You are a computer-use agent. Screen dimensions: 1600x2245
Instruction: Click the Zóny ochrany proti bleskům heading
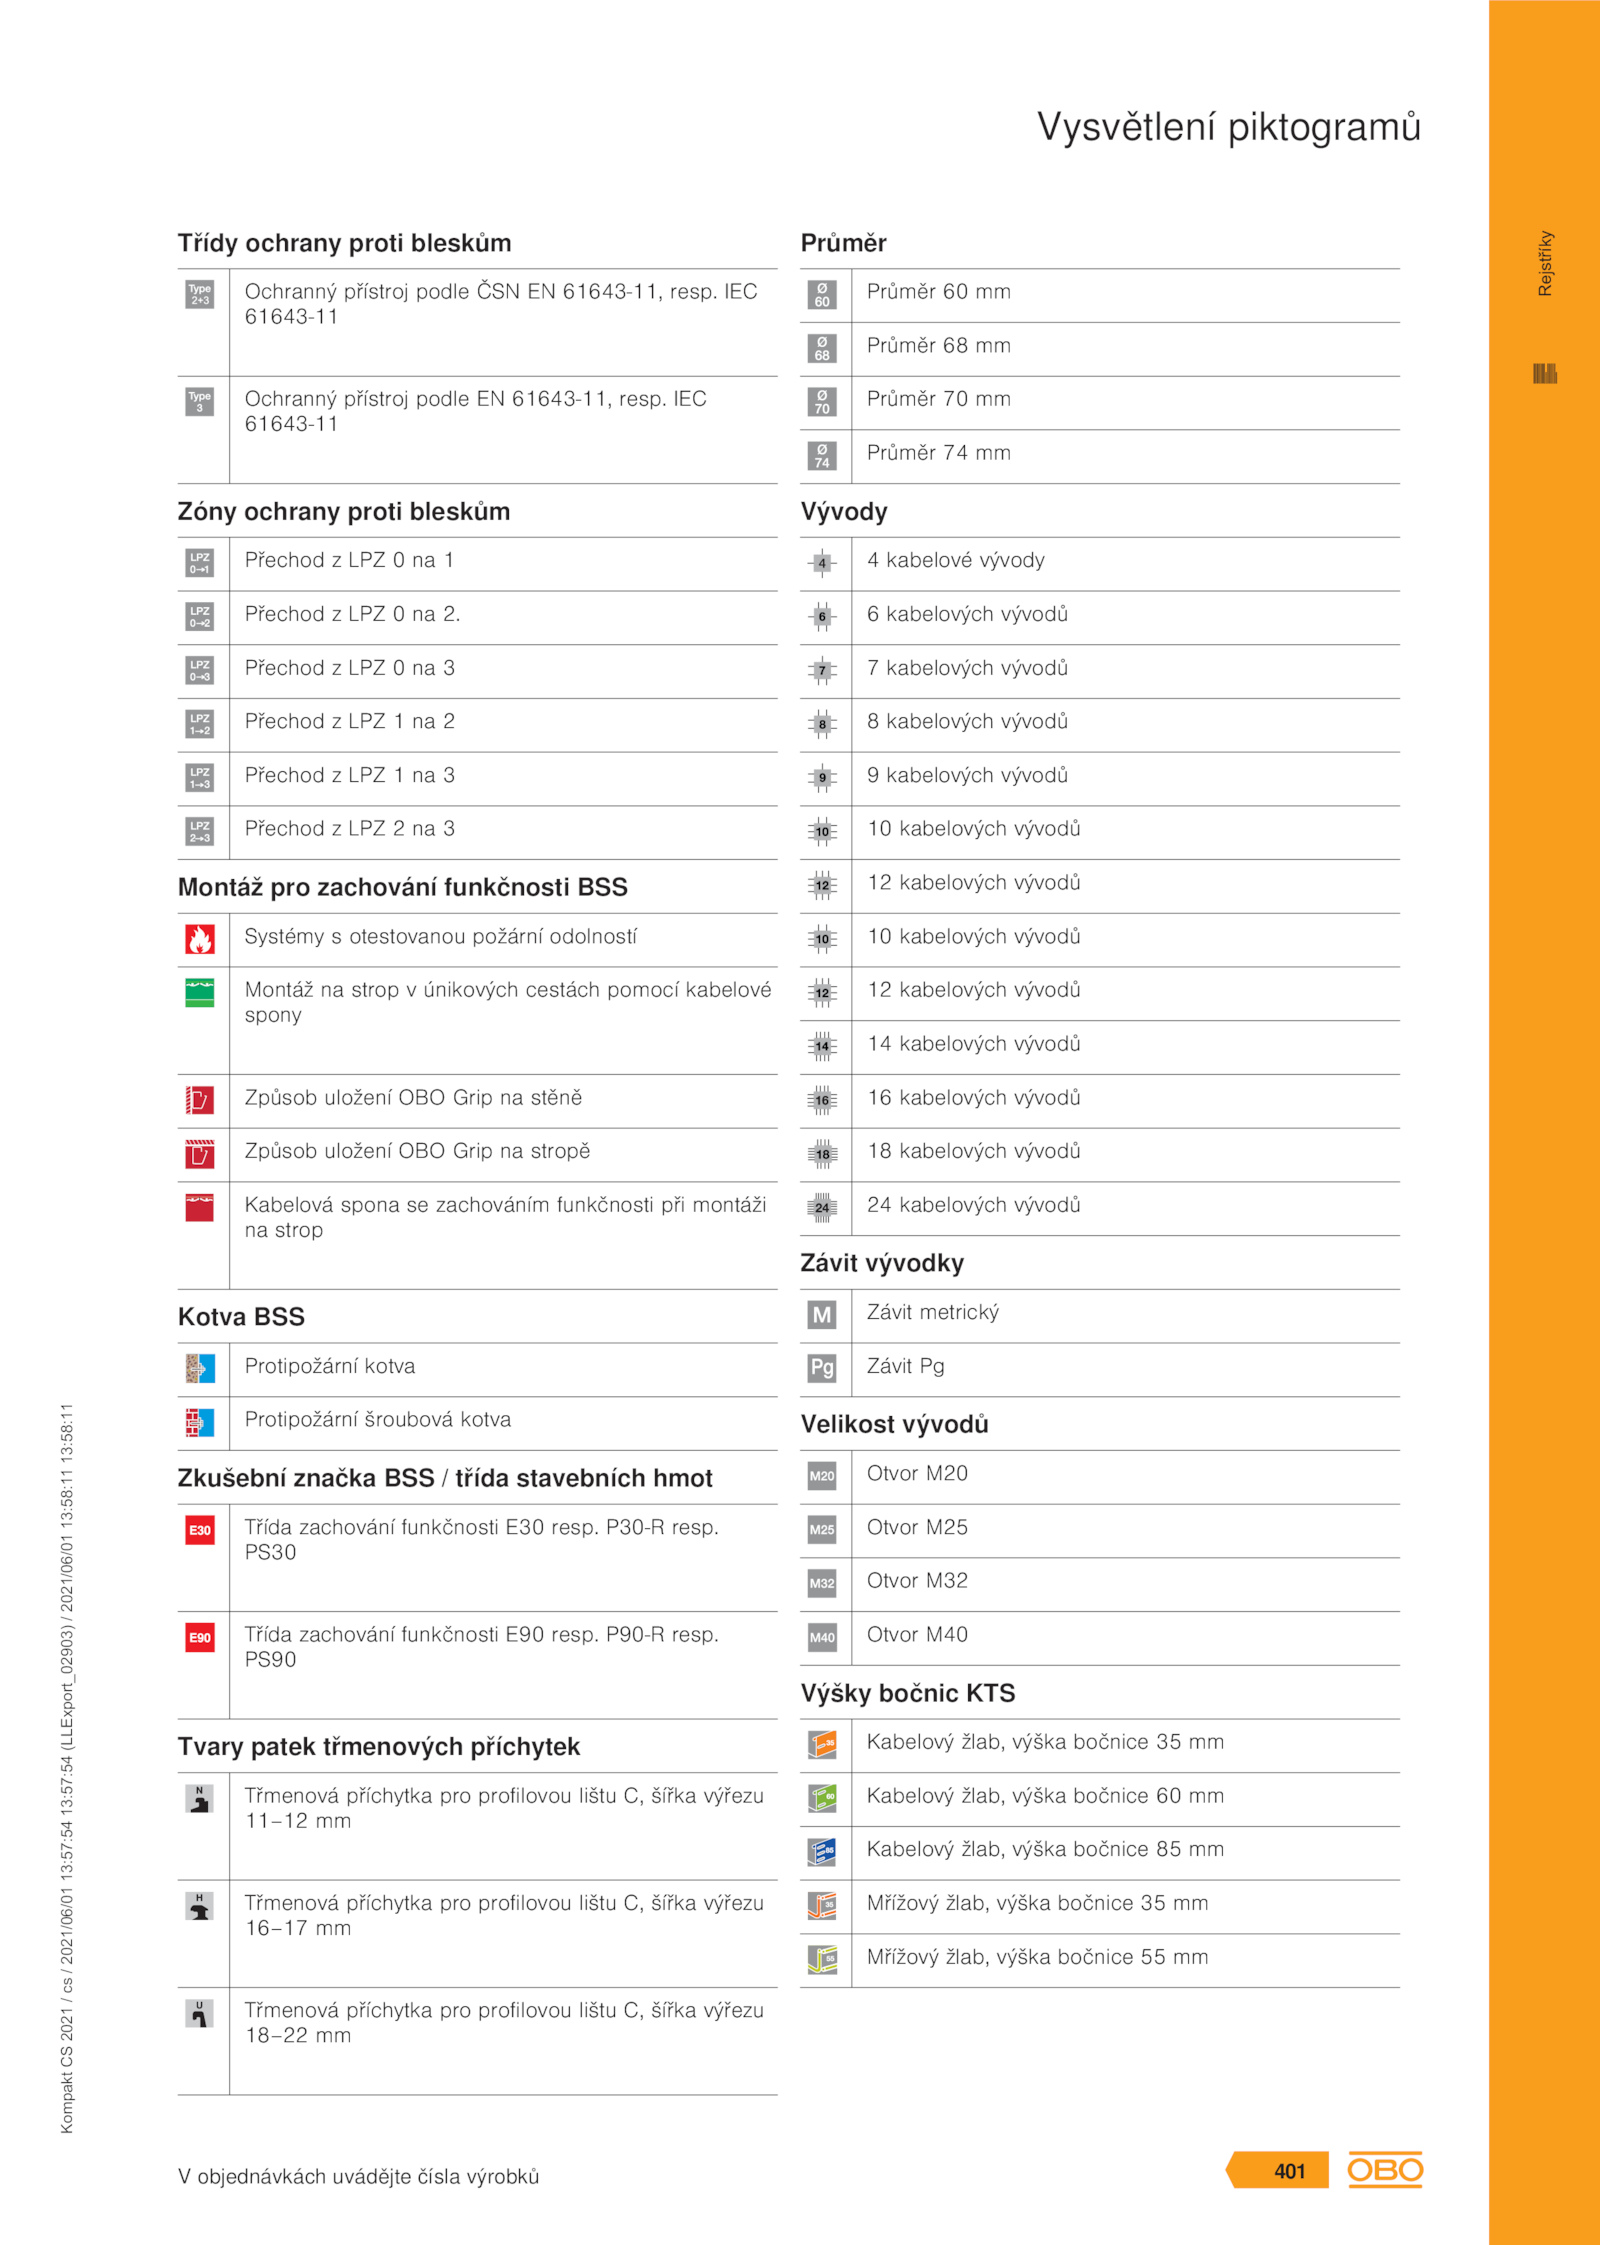344,512
